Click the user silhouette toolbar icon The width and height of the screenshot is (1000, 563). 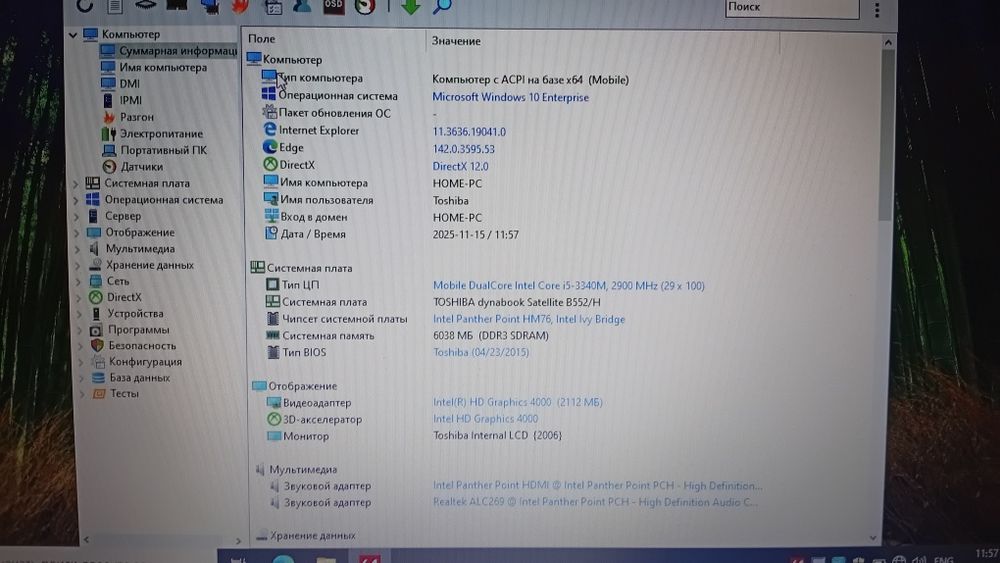tap(302, 6)
